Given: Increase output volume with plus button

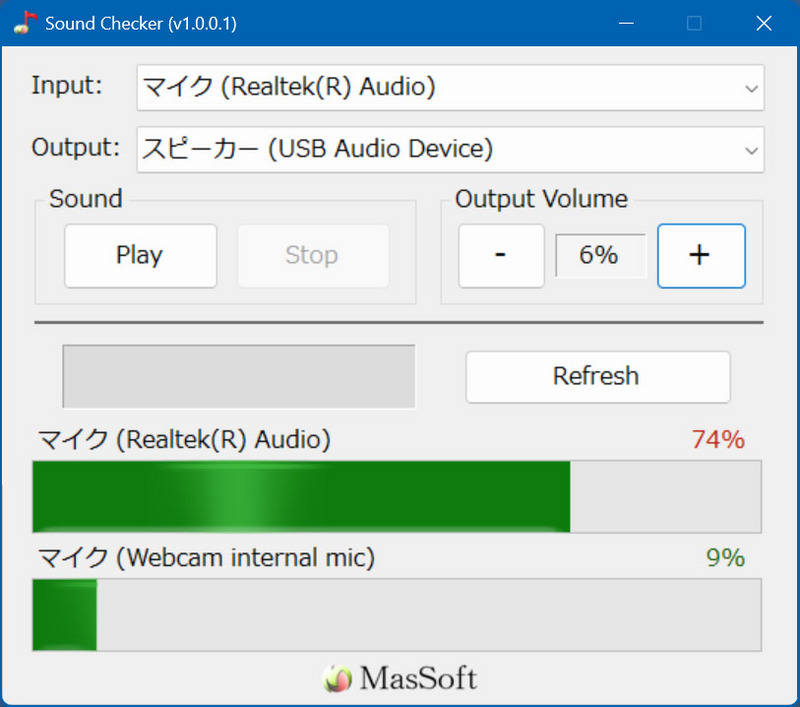Looking at the screenshot, I should click(700, 255).
